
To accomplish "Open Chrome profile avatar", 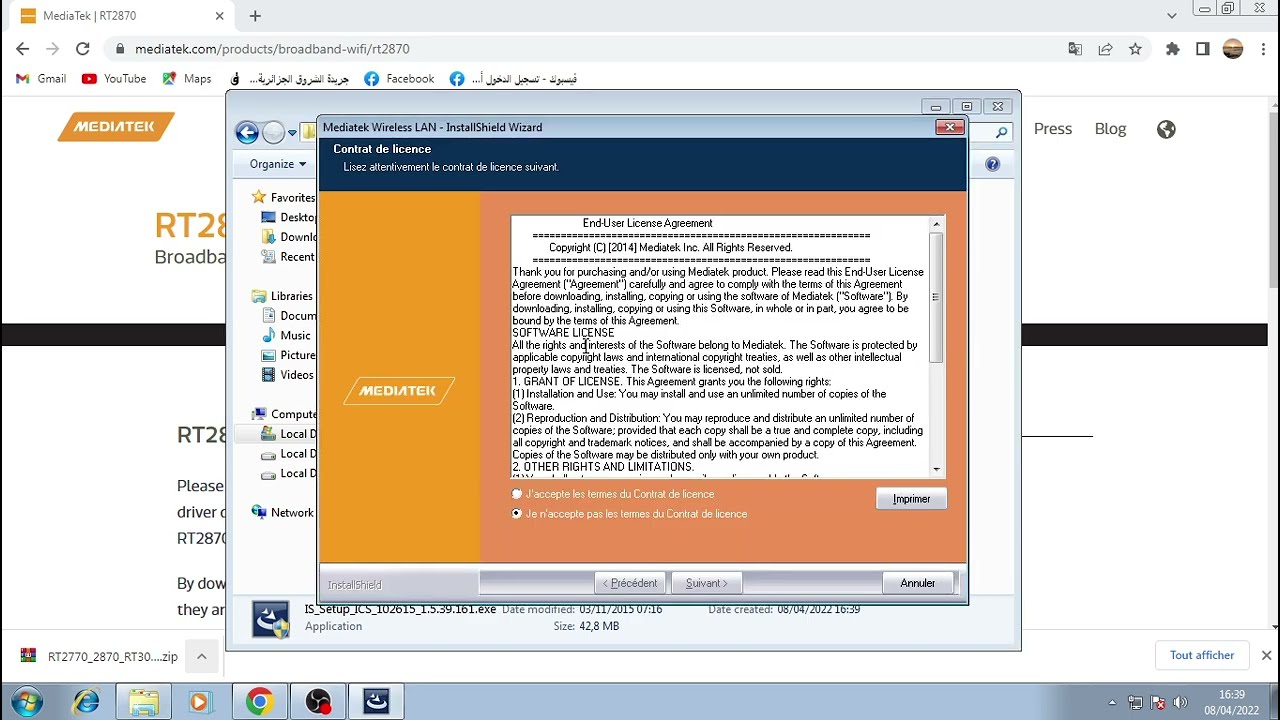I will click(1233, 48).
